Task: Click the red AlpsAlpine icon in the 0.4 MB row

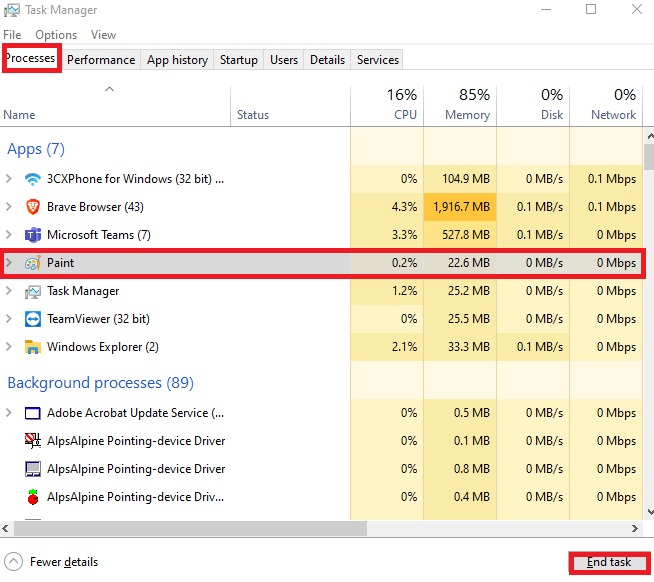Action: pyautogui.click(x=33, y=497)
